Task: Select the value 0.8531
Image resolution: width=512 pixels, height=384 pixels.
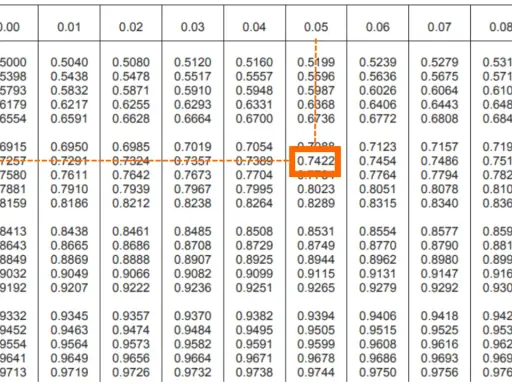Action: tap(316, 232)
